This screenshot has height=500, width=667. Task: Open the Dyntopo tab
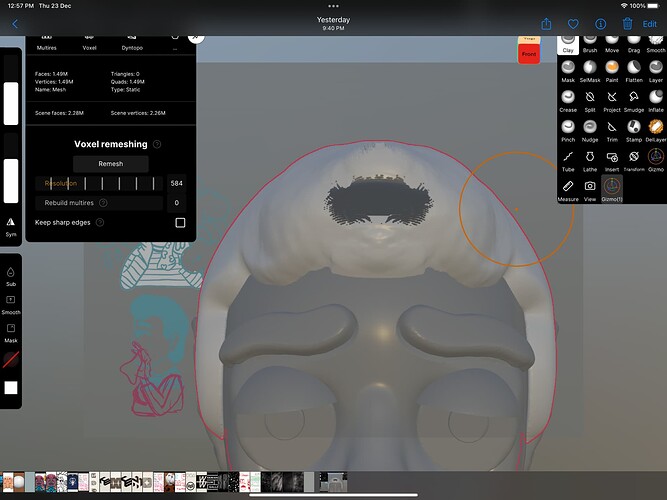[x=132, y=43]
